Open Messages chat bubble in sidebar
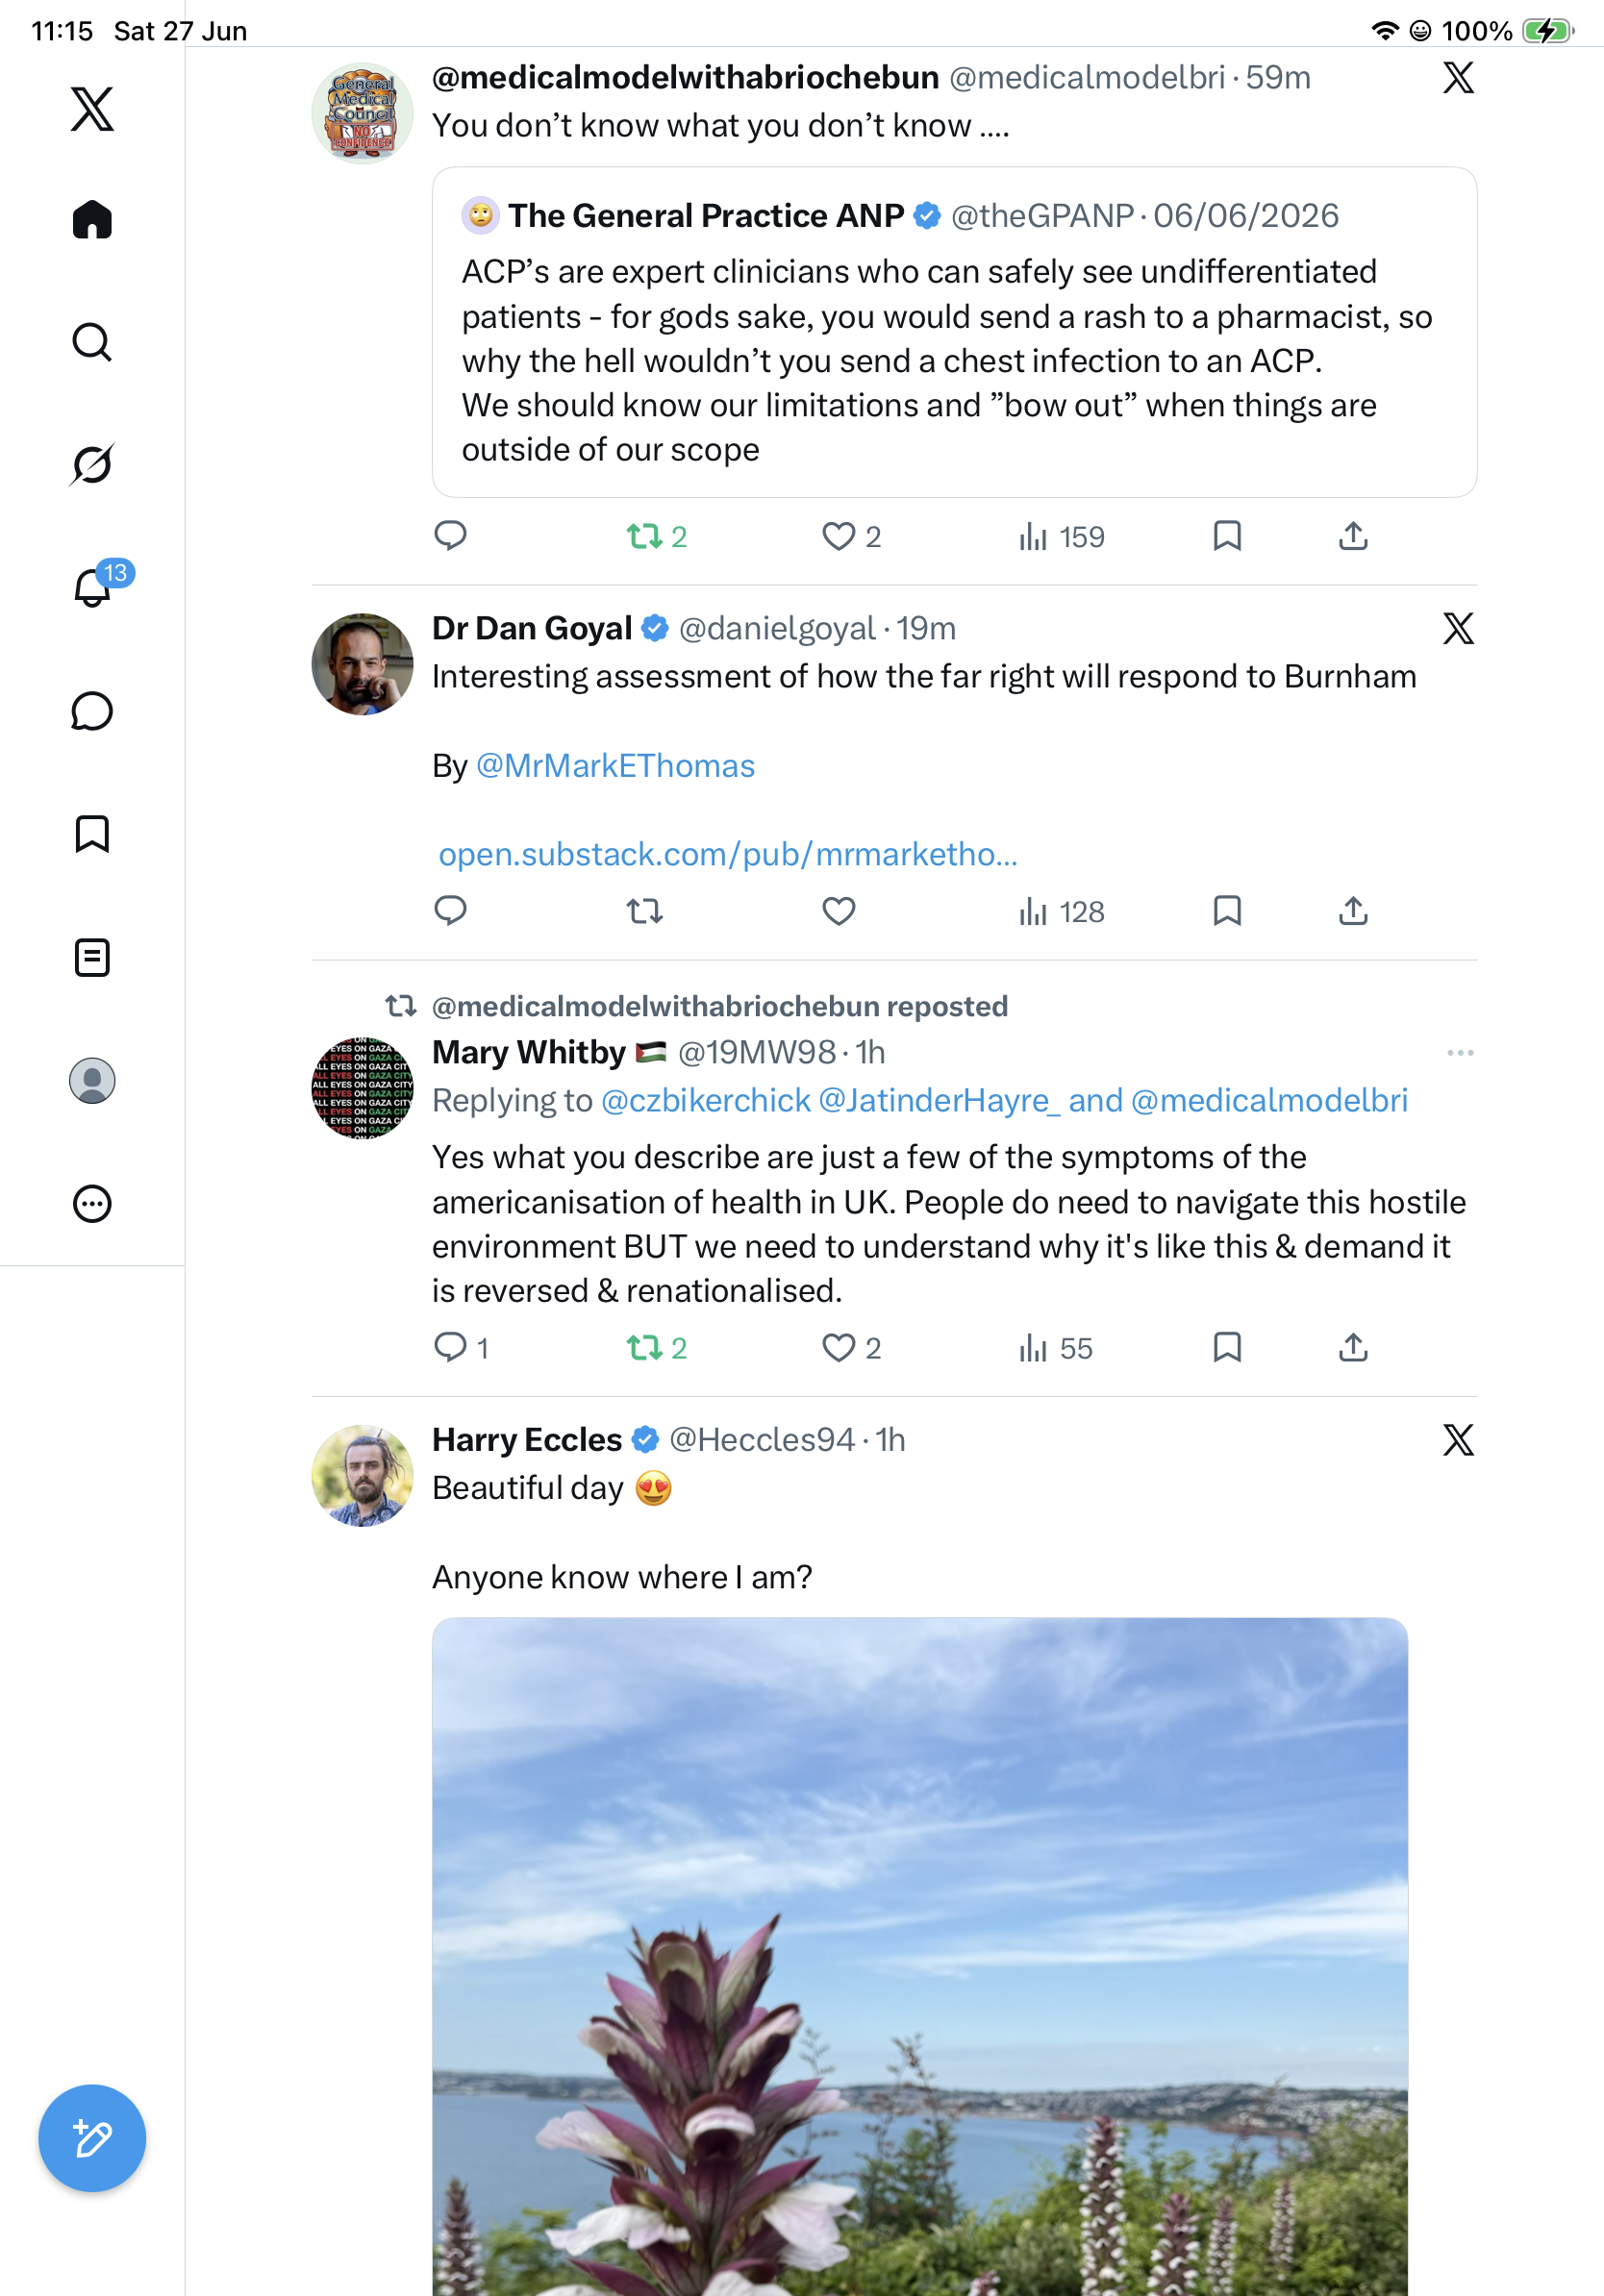 coord(92,711)
